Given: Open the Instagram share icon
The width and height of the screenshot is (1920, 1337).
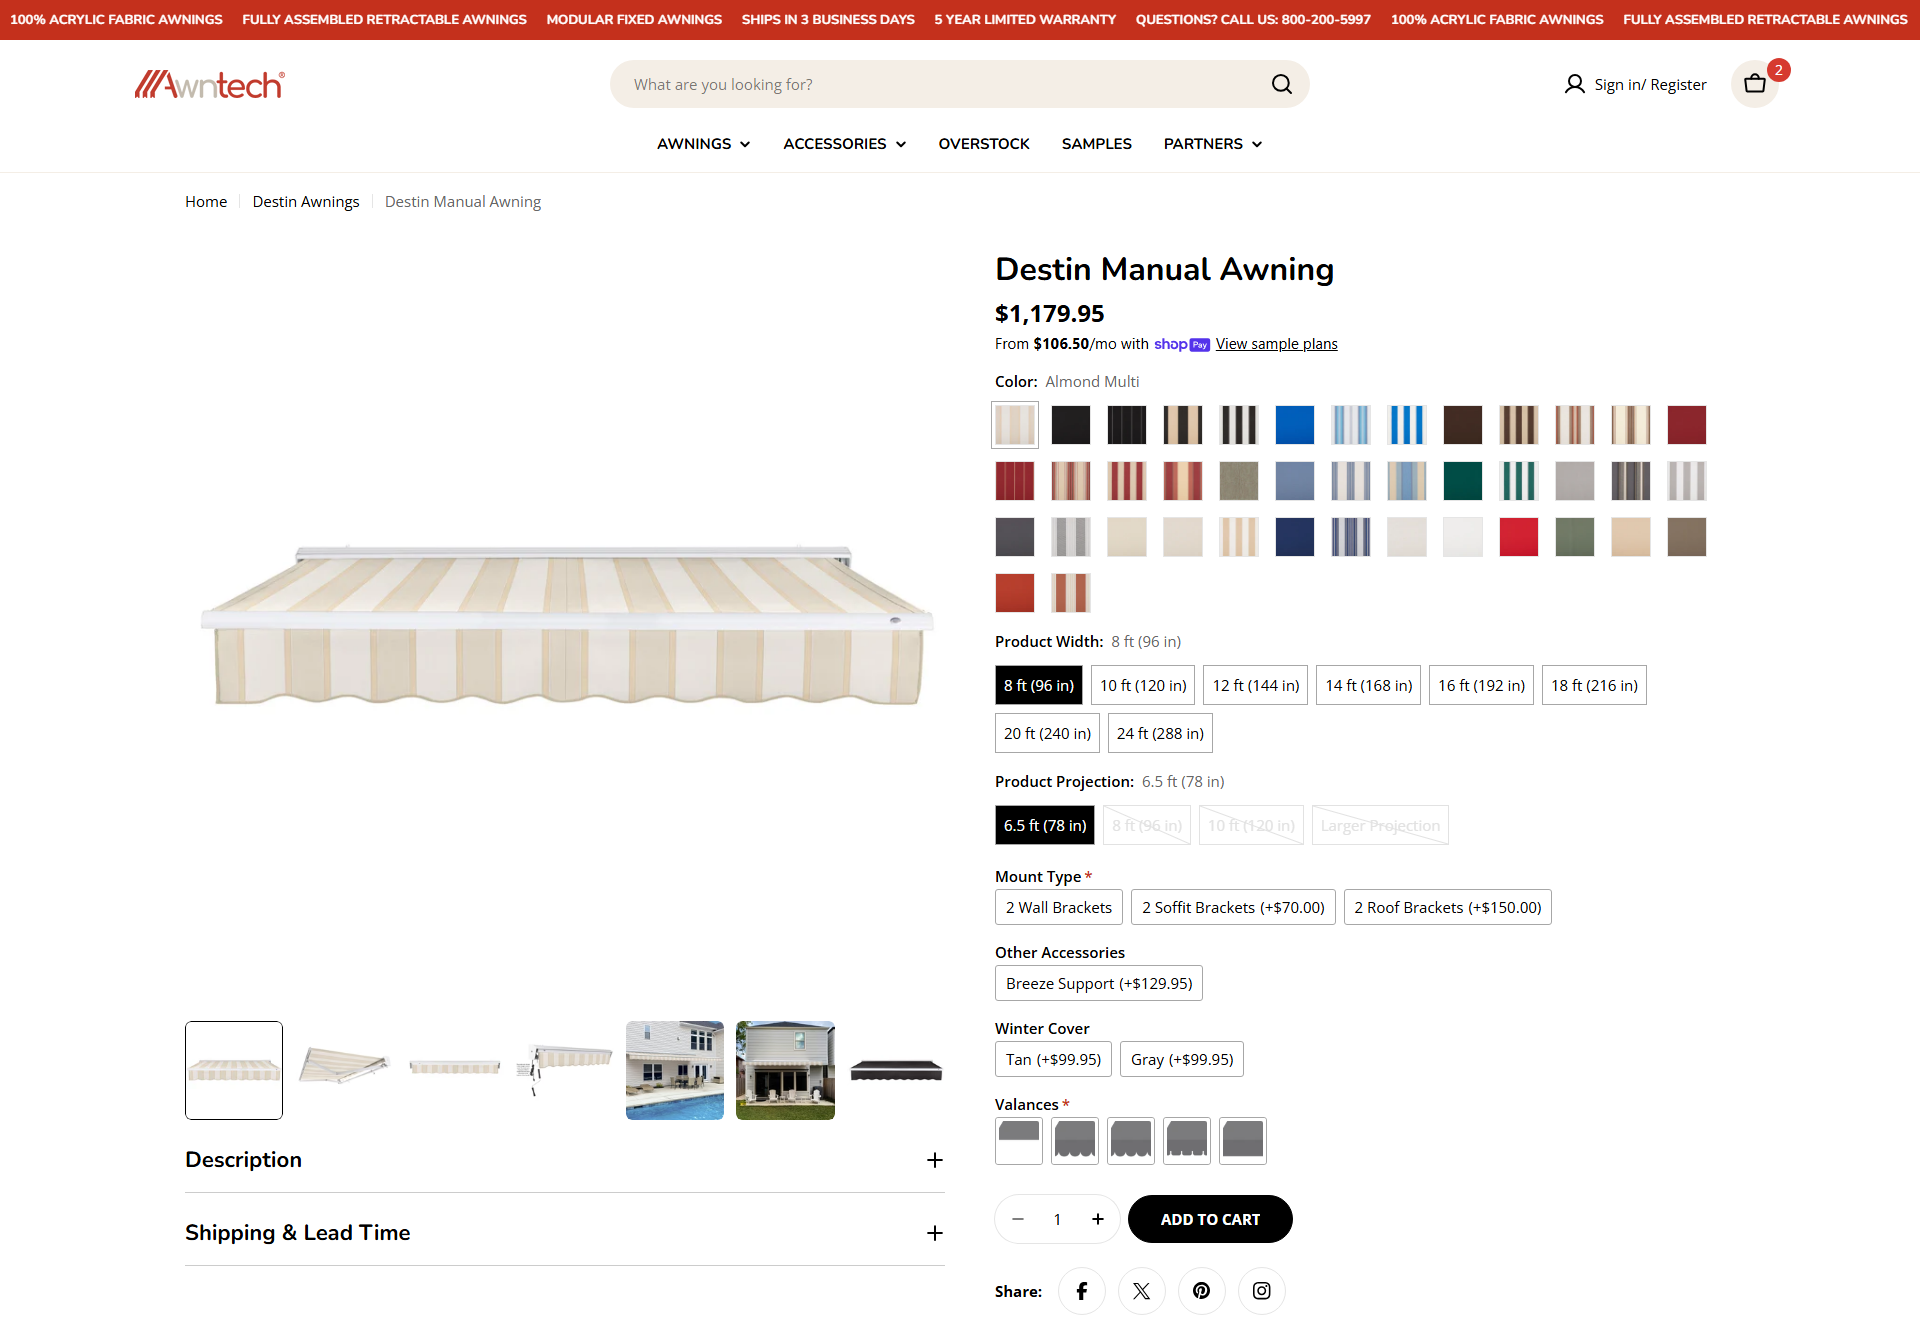Looking at the screenshot, I should 1261,1291.
